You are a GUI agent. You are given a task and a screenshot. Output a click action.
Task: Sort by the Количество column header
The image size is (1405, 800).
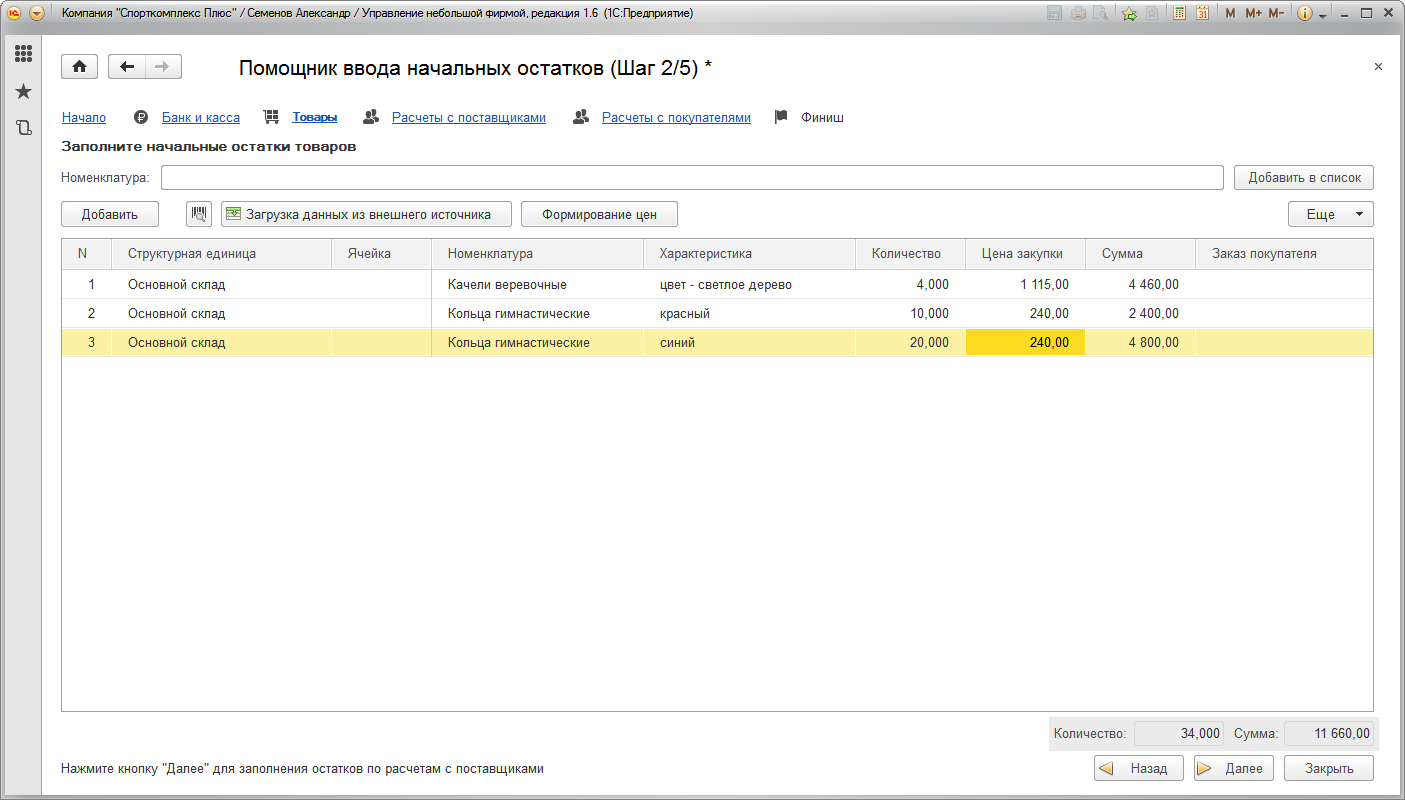coord(906,253)
